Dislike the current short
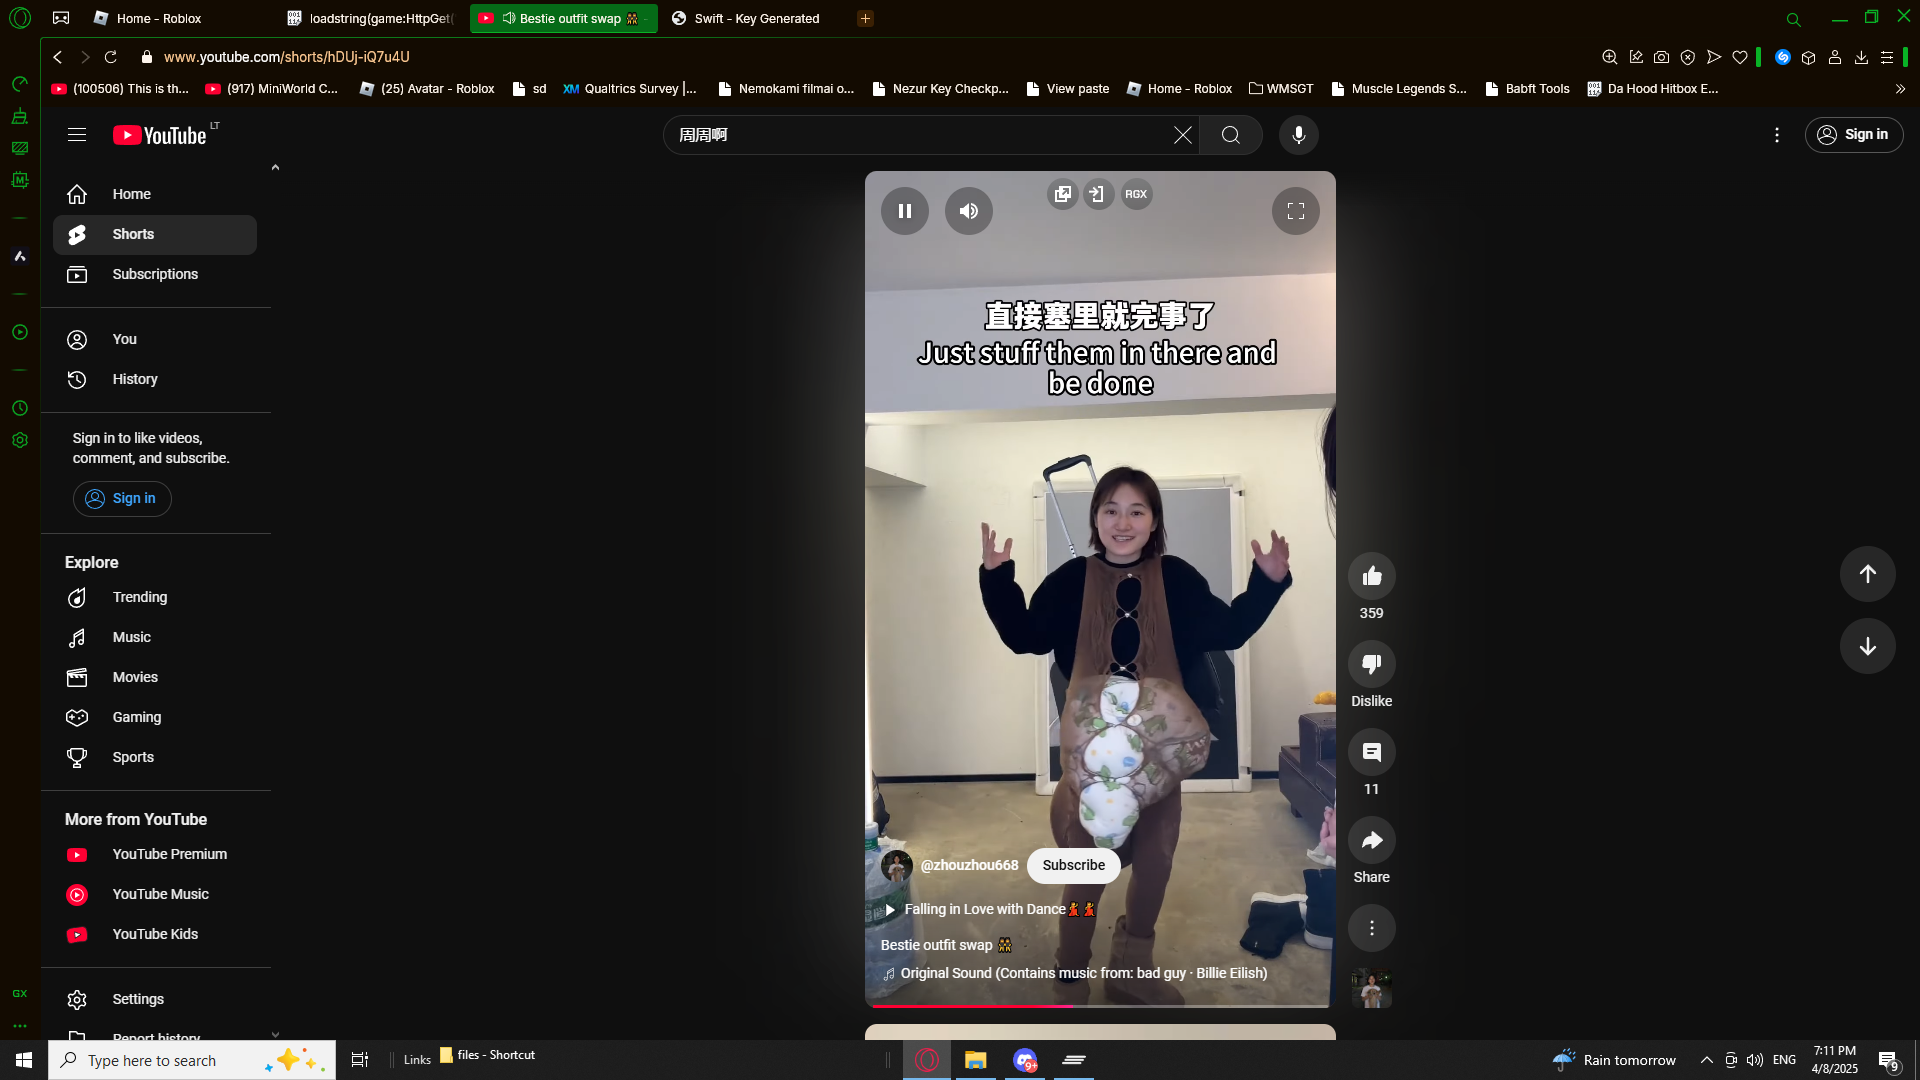This screenshot has height=1080, width=1920. pos(1371,664)
